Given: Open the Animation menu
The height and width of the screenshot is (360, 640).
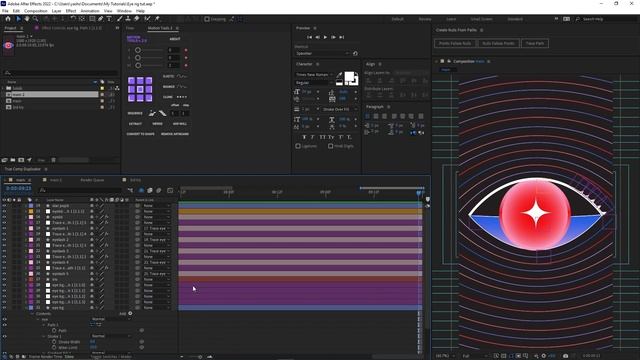Looking at the screenshot, I should click(90, 11).
